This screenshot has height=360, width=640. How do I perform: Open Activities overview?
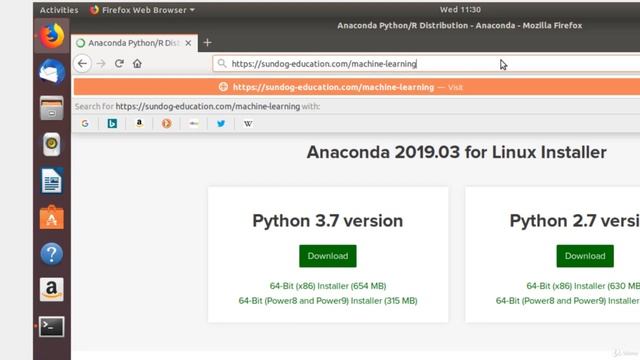pyautogui.click(x=59, y=10)
